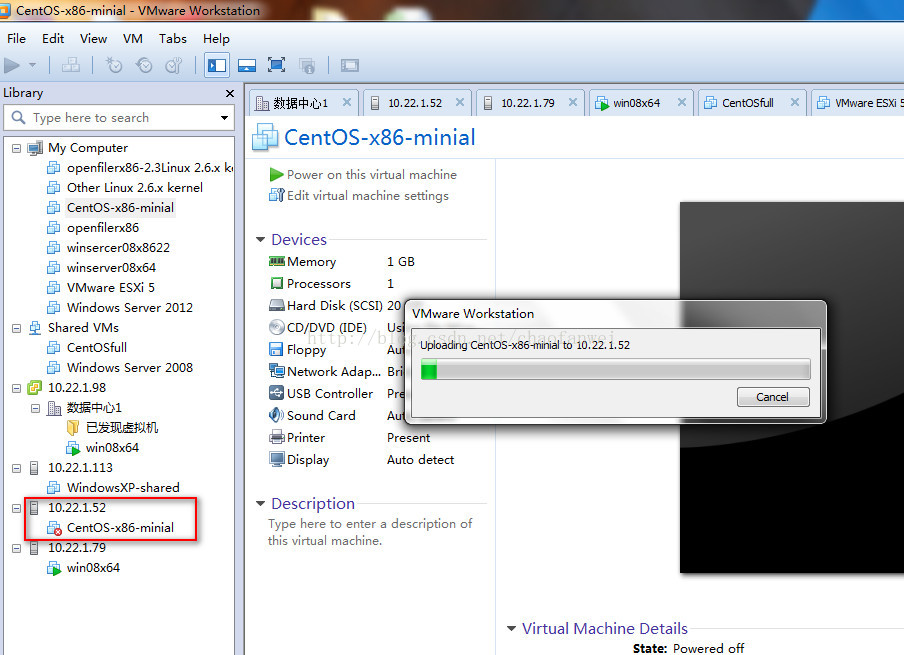The width and height of the screenshot is (904, 655).
Task: Click the Sound Card device entry
Action: pos(312,416)
